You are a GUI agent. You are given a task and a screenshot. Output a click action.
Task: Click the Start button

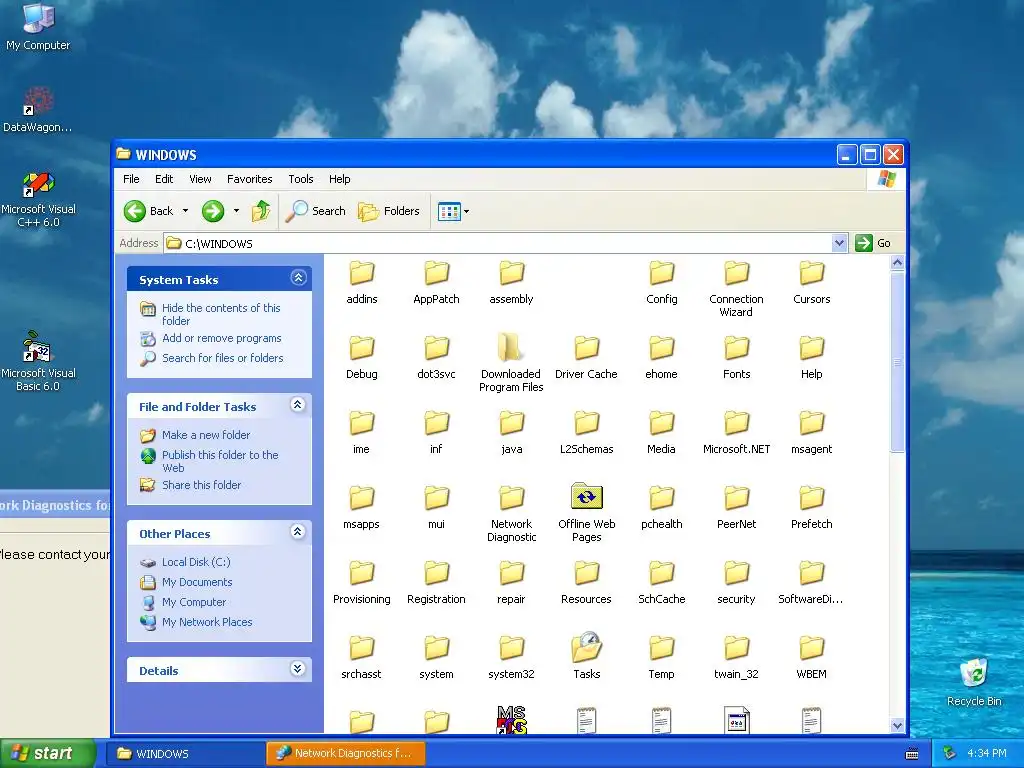click(48, 753)
